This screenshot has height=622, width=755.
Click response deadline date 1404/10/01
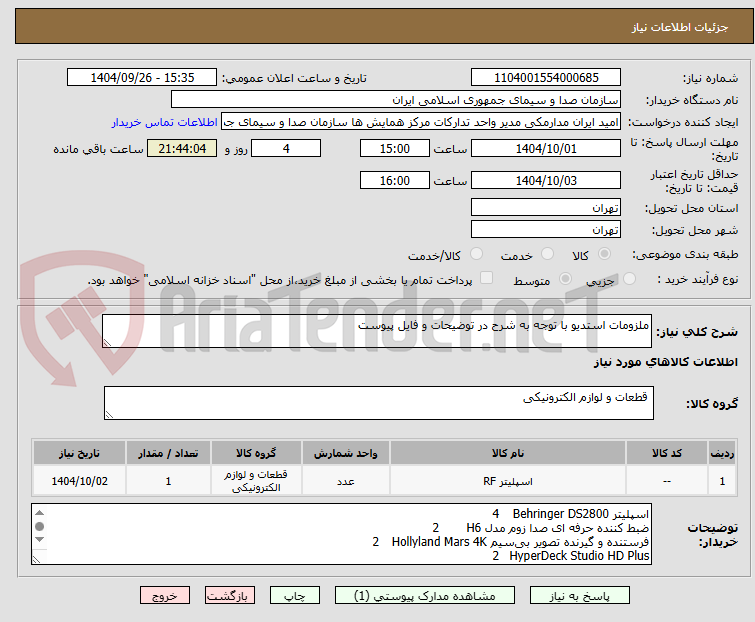[x=546, y=148]
